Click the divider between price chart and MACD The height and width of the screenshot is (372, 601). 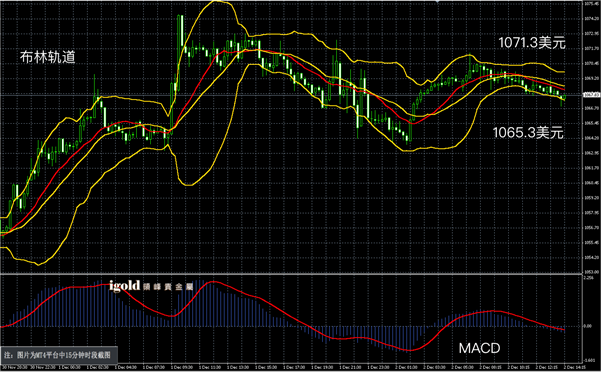point(291,274)
